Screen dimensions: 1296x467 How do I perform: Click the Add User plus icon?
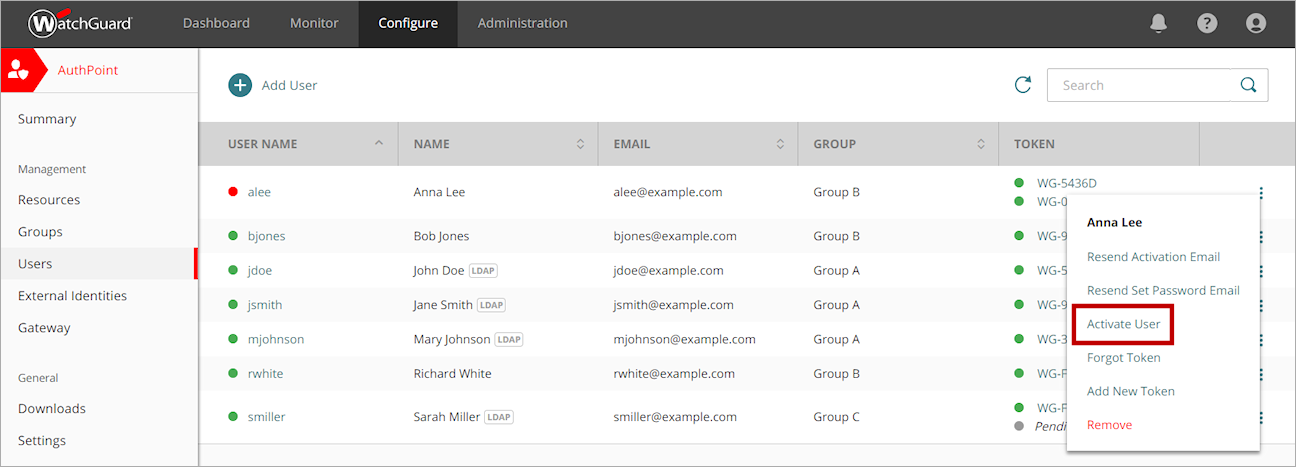click(240, 85)
